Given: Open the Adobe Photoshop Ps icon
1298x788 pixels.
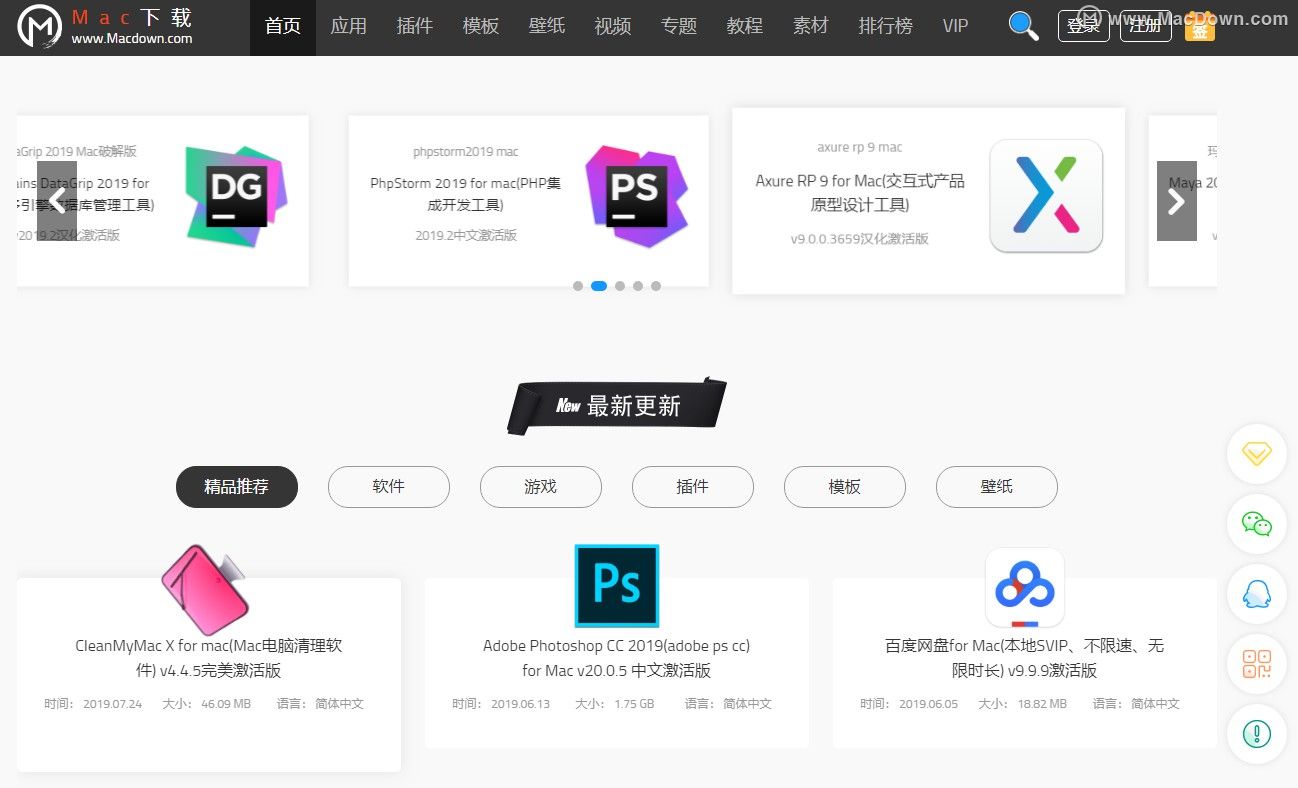Looking at the screenshot, I should (x=617, y=586).
